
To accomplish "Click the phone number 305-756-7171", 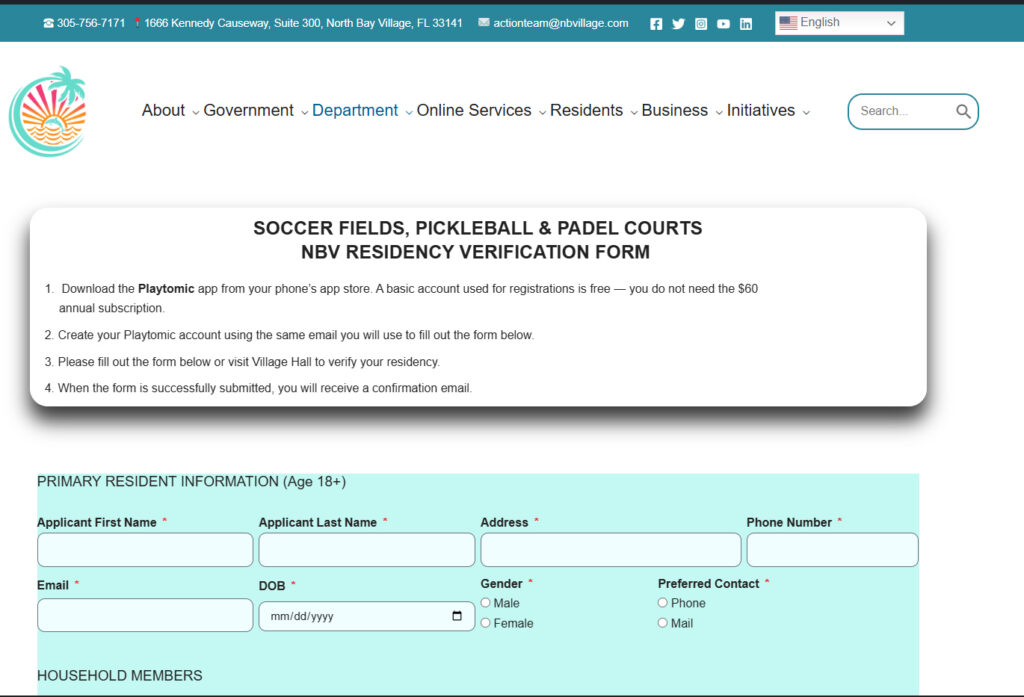I will coord(91,23).
